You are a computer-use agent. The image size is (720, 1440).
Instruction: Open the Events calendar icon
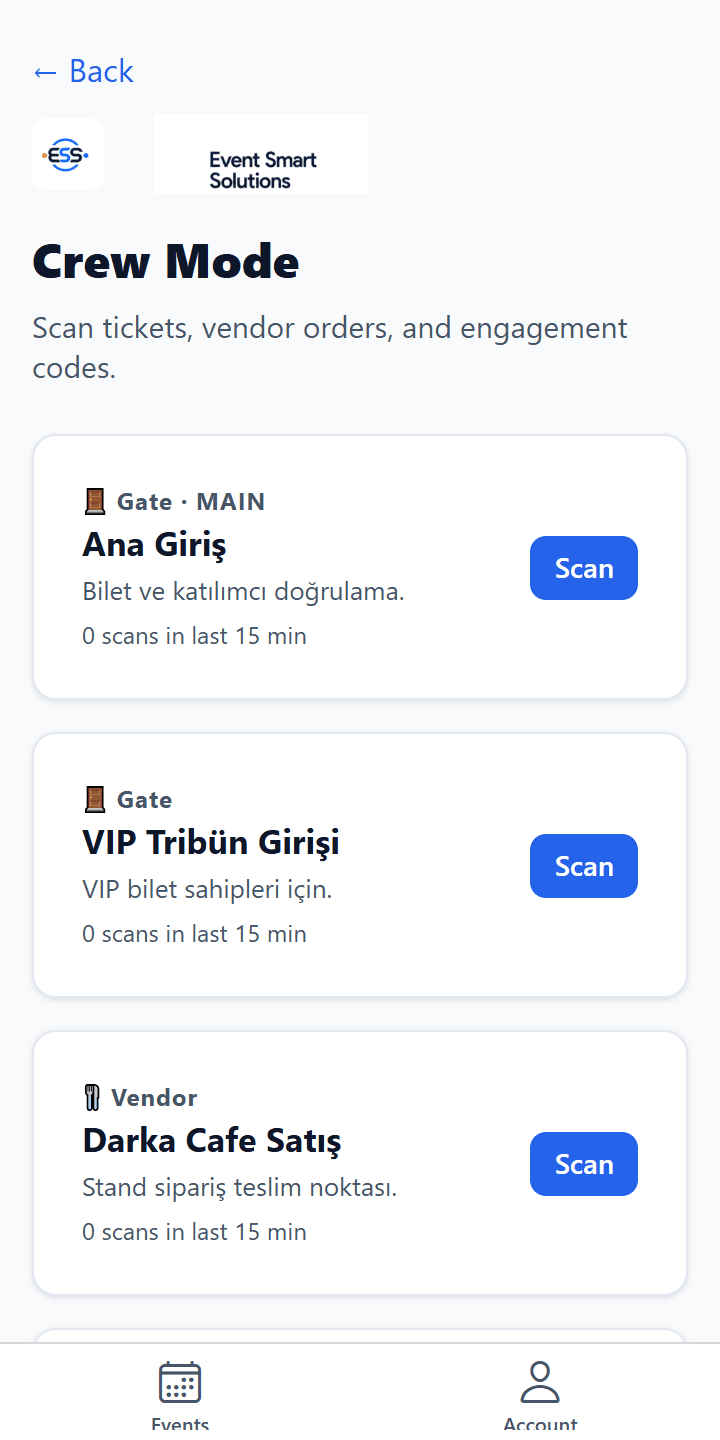180,1382
